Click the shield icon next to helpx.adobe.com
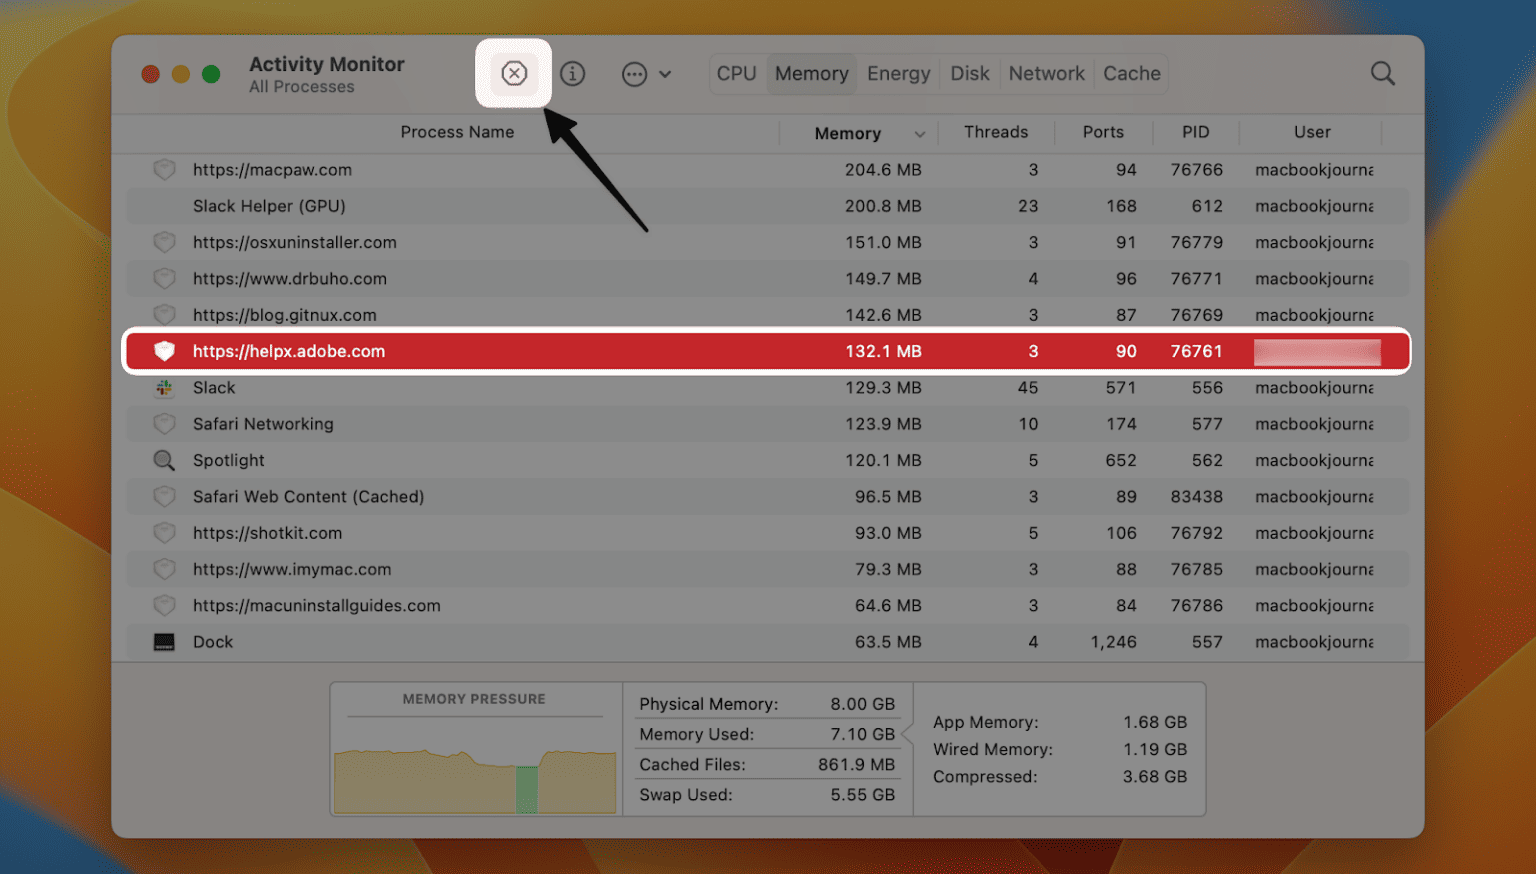The image size is (1536, 874). (x=164, y=351)
